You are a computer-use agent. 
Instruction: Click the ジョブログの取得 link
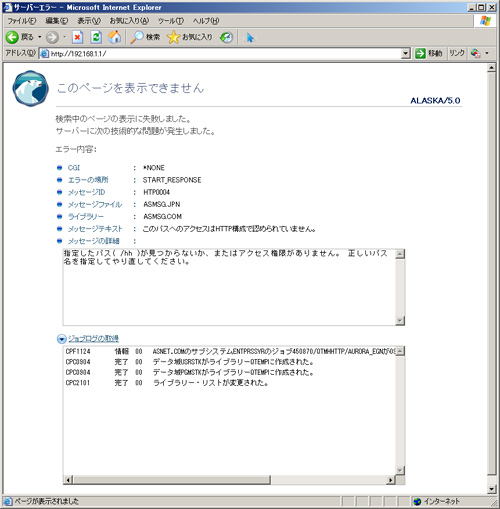point(93,339)
